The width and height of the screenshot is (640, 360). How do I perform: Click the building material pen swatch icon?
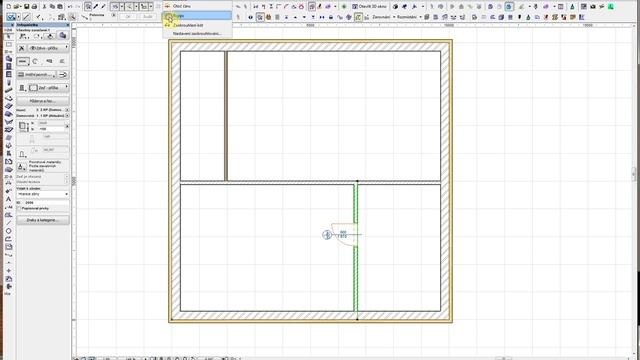[22, 167]
